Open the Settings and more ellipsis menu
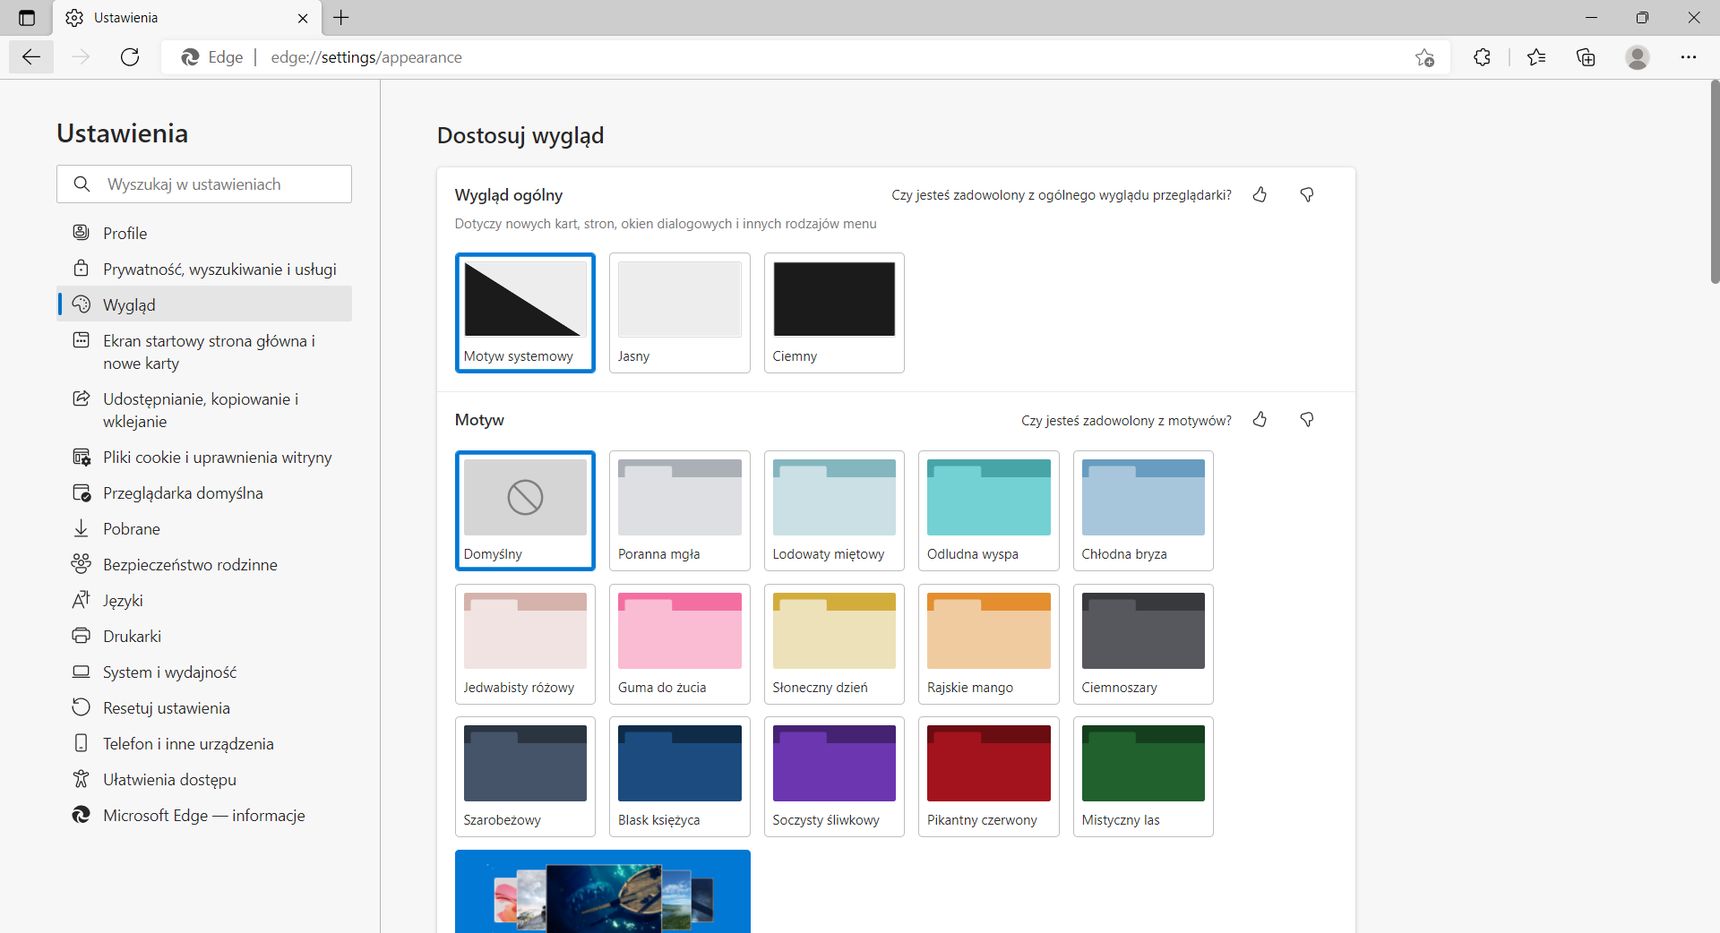 pos(1688,57)
